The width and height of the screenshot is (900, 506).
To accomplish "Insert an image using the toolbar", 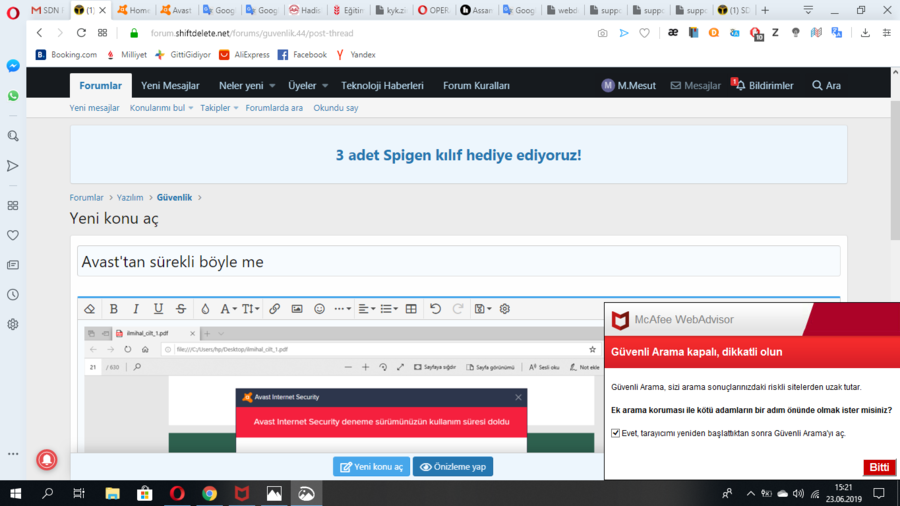I will (x=297, y=309).
